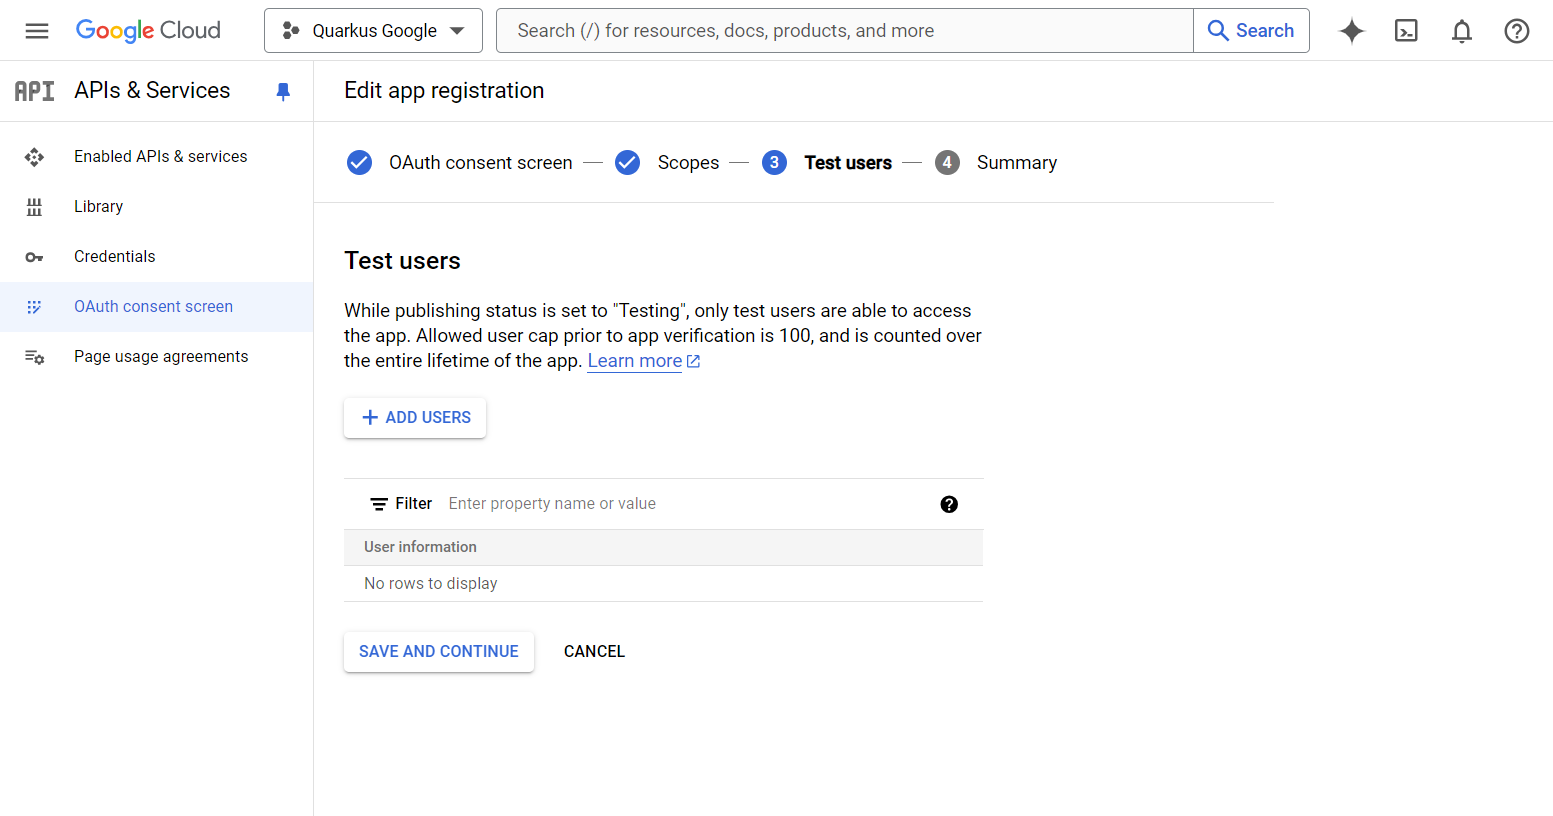Focus the resources search input field
Image resolution: width=1553 pixels, height=816 pixels.
[x=845, y=31]
